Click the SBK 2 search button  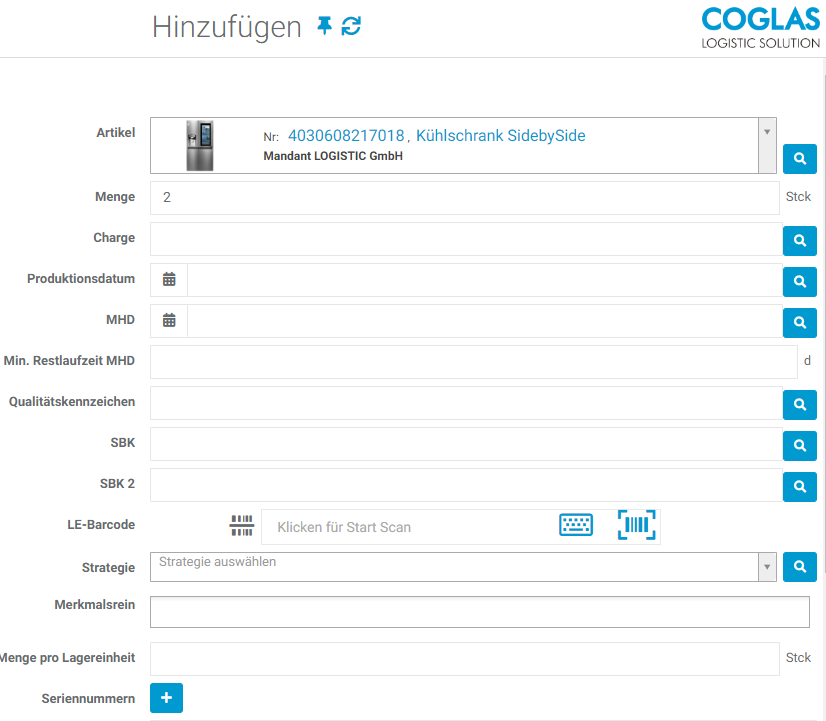pyautogui.click(x=799, y=486)
